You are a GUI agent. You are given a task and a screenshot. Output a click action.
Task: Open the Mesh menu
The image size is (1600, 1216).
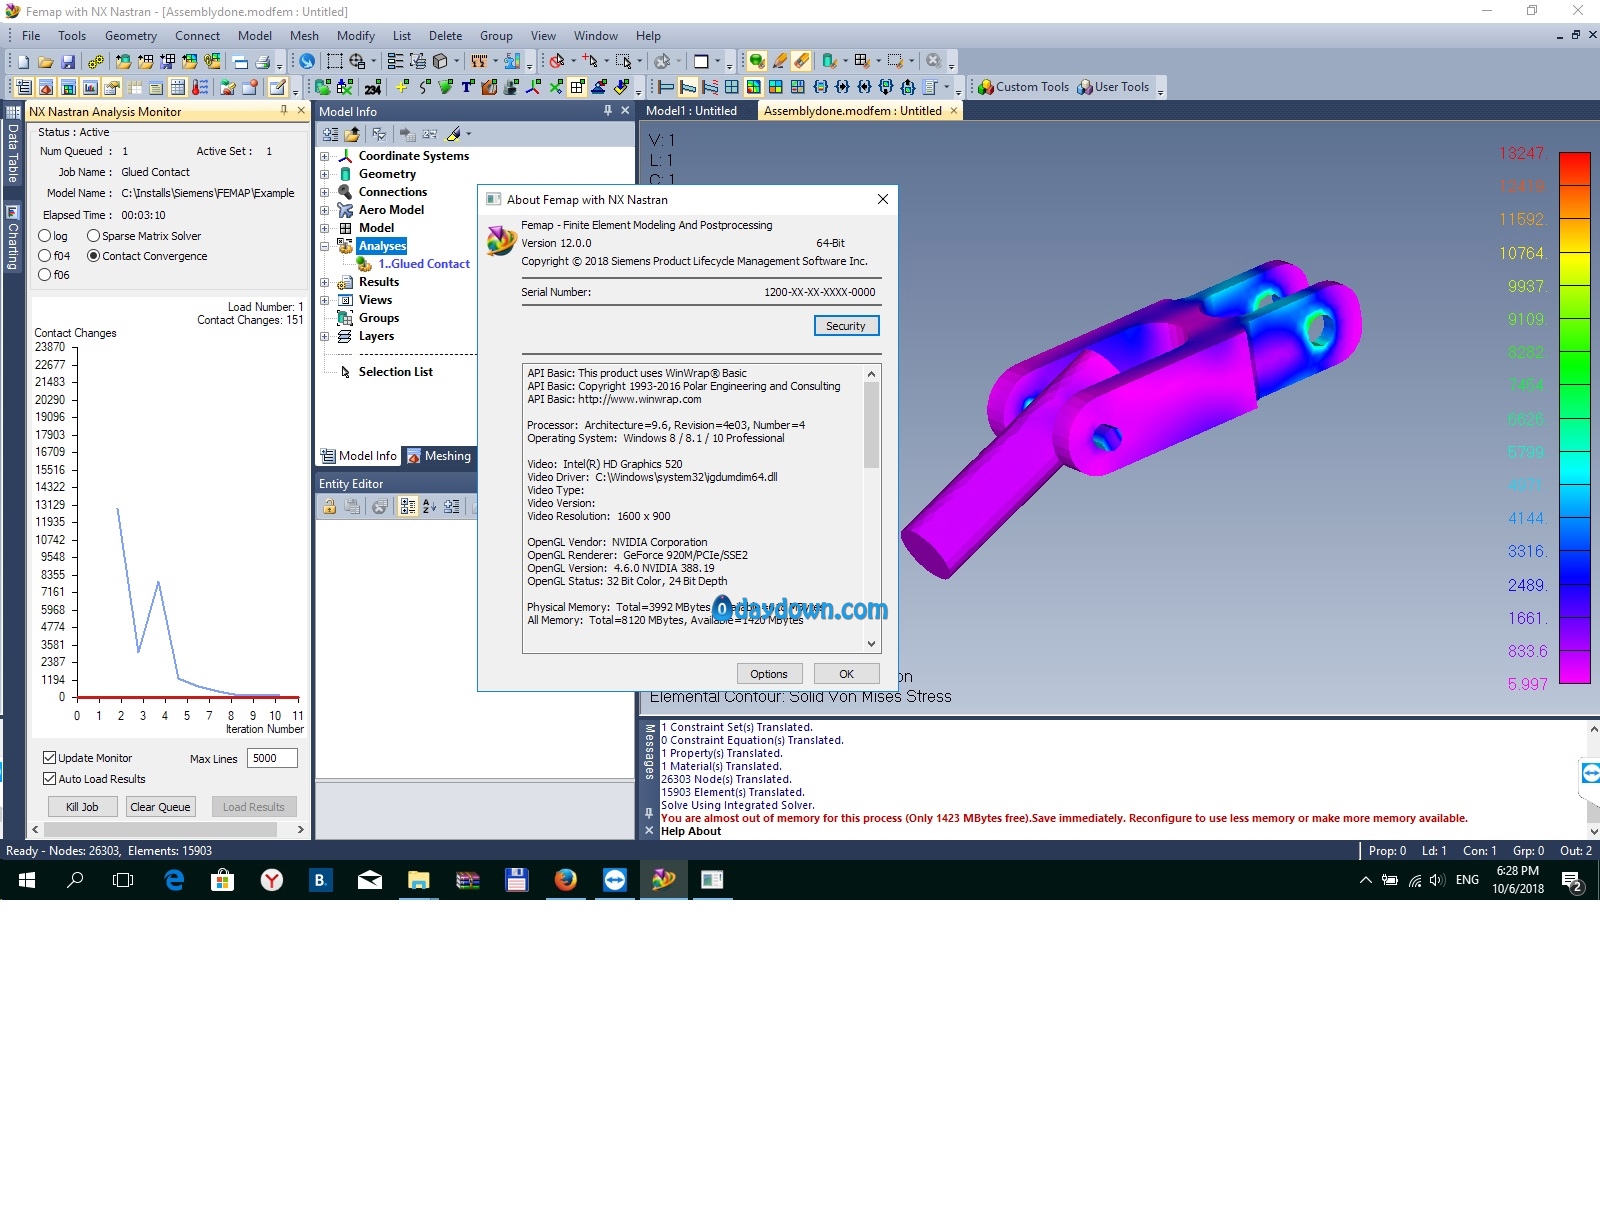click(x=304, y=36)
